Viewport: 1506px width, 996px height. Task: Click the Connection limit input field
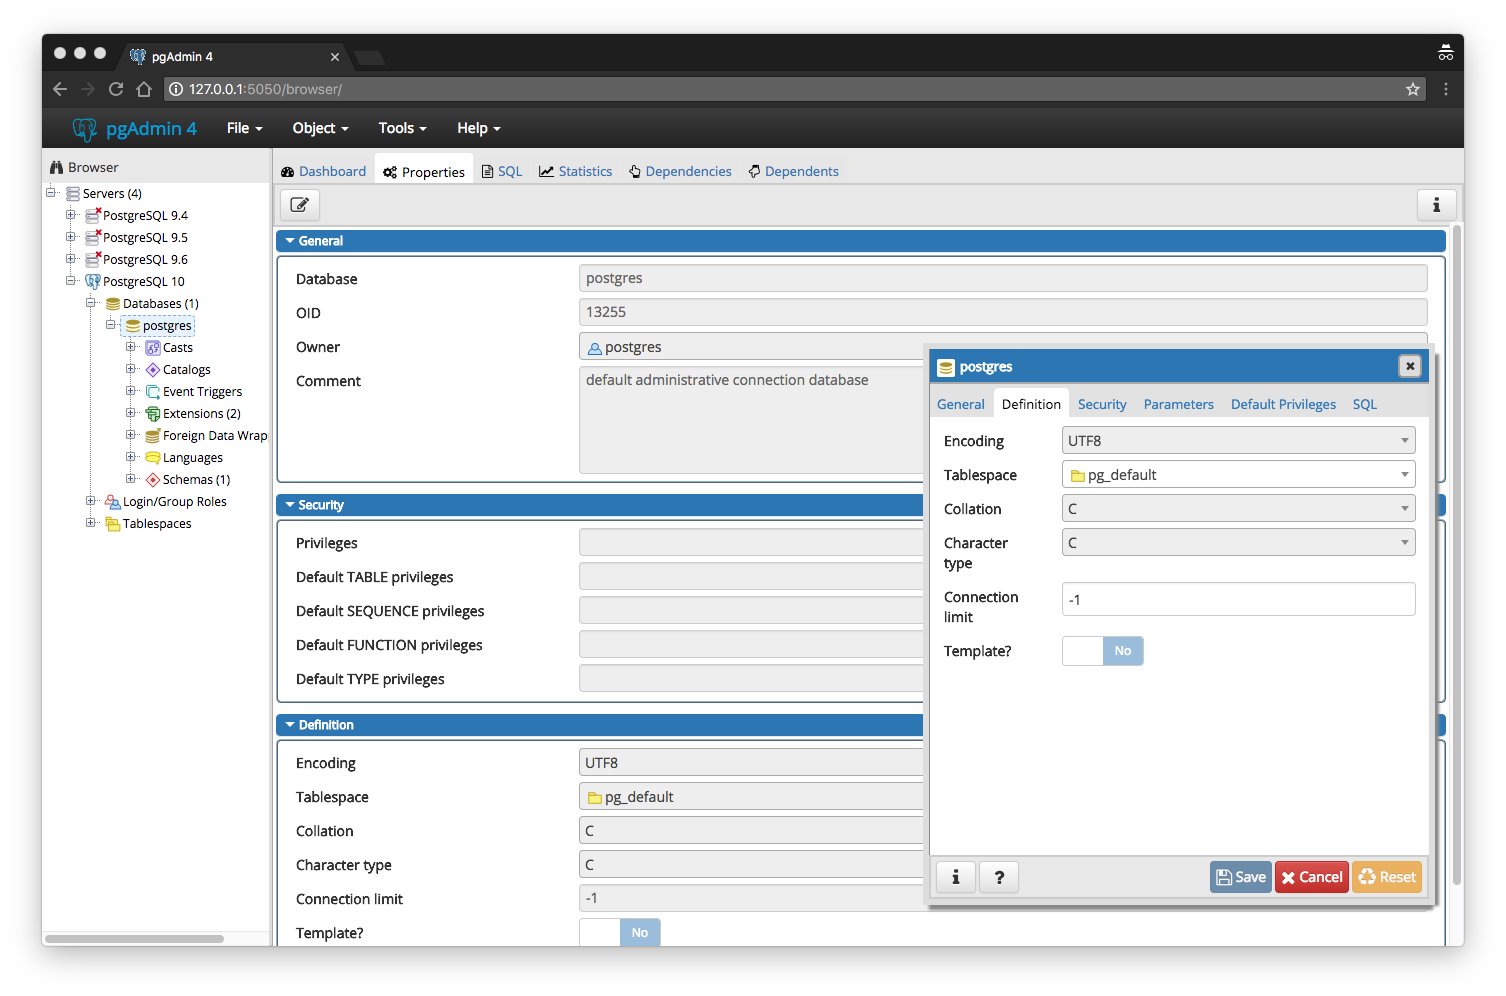[1238, 599]
